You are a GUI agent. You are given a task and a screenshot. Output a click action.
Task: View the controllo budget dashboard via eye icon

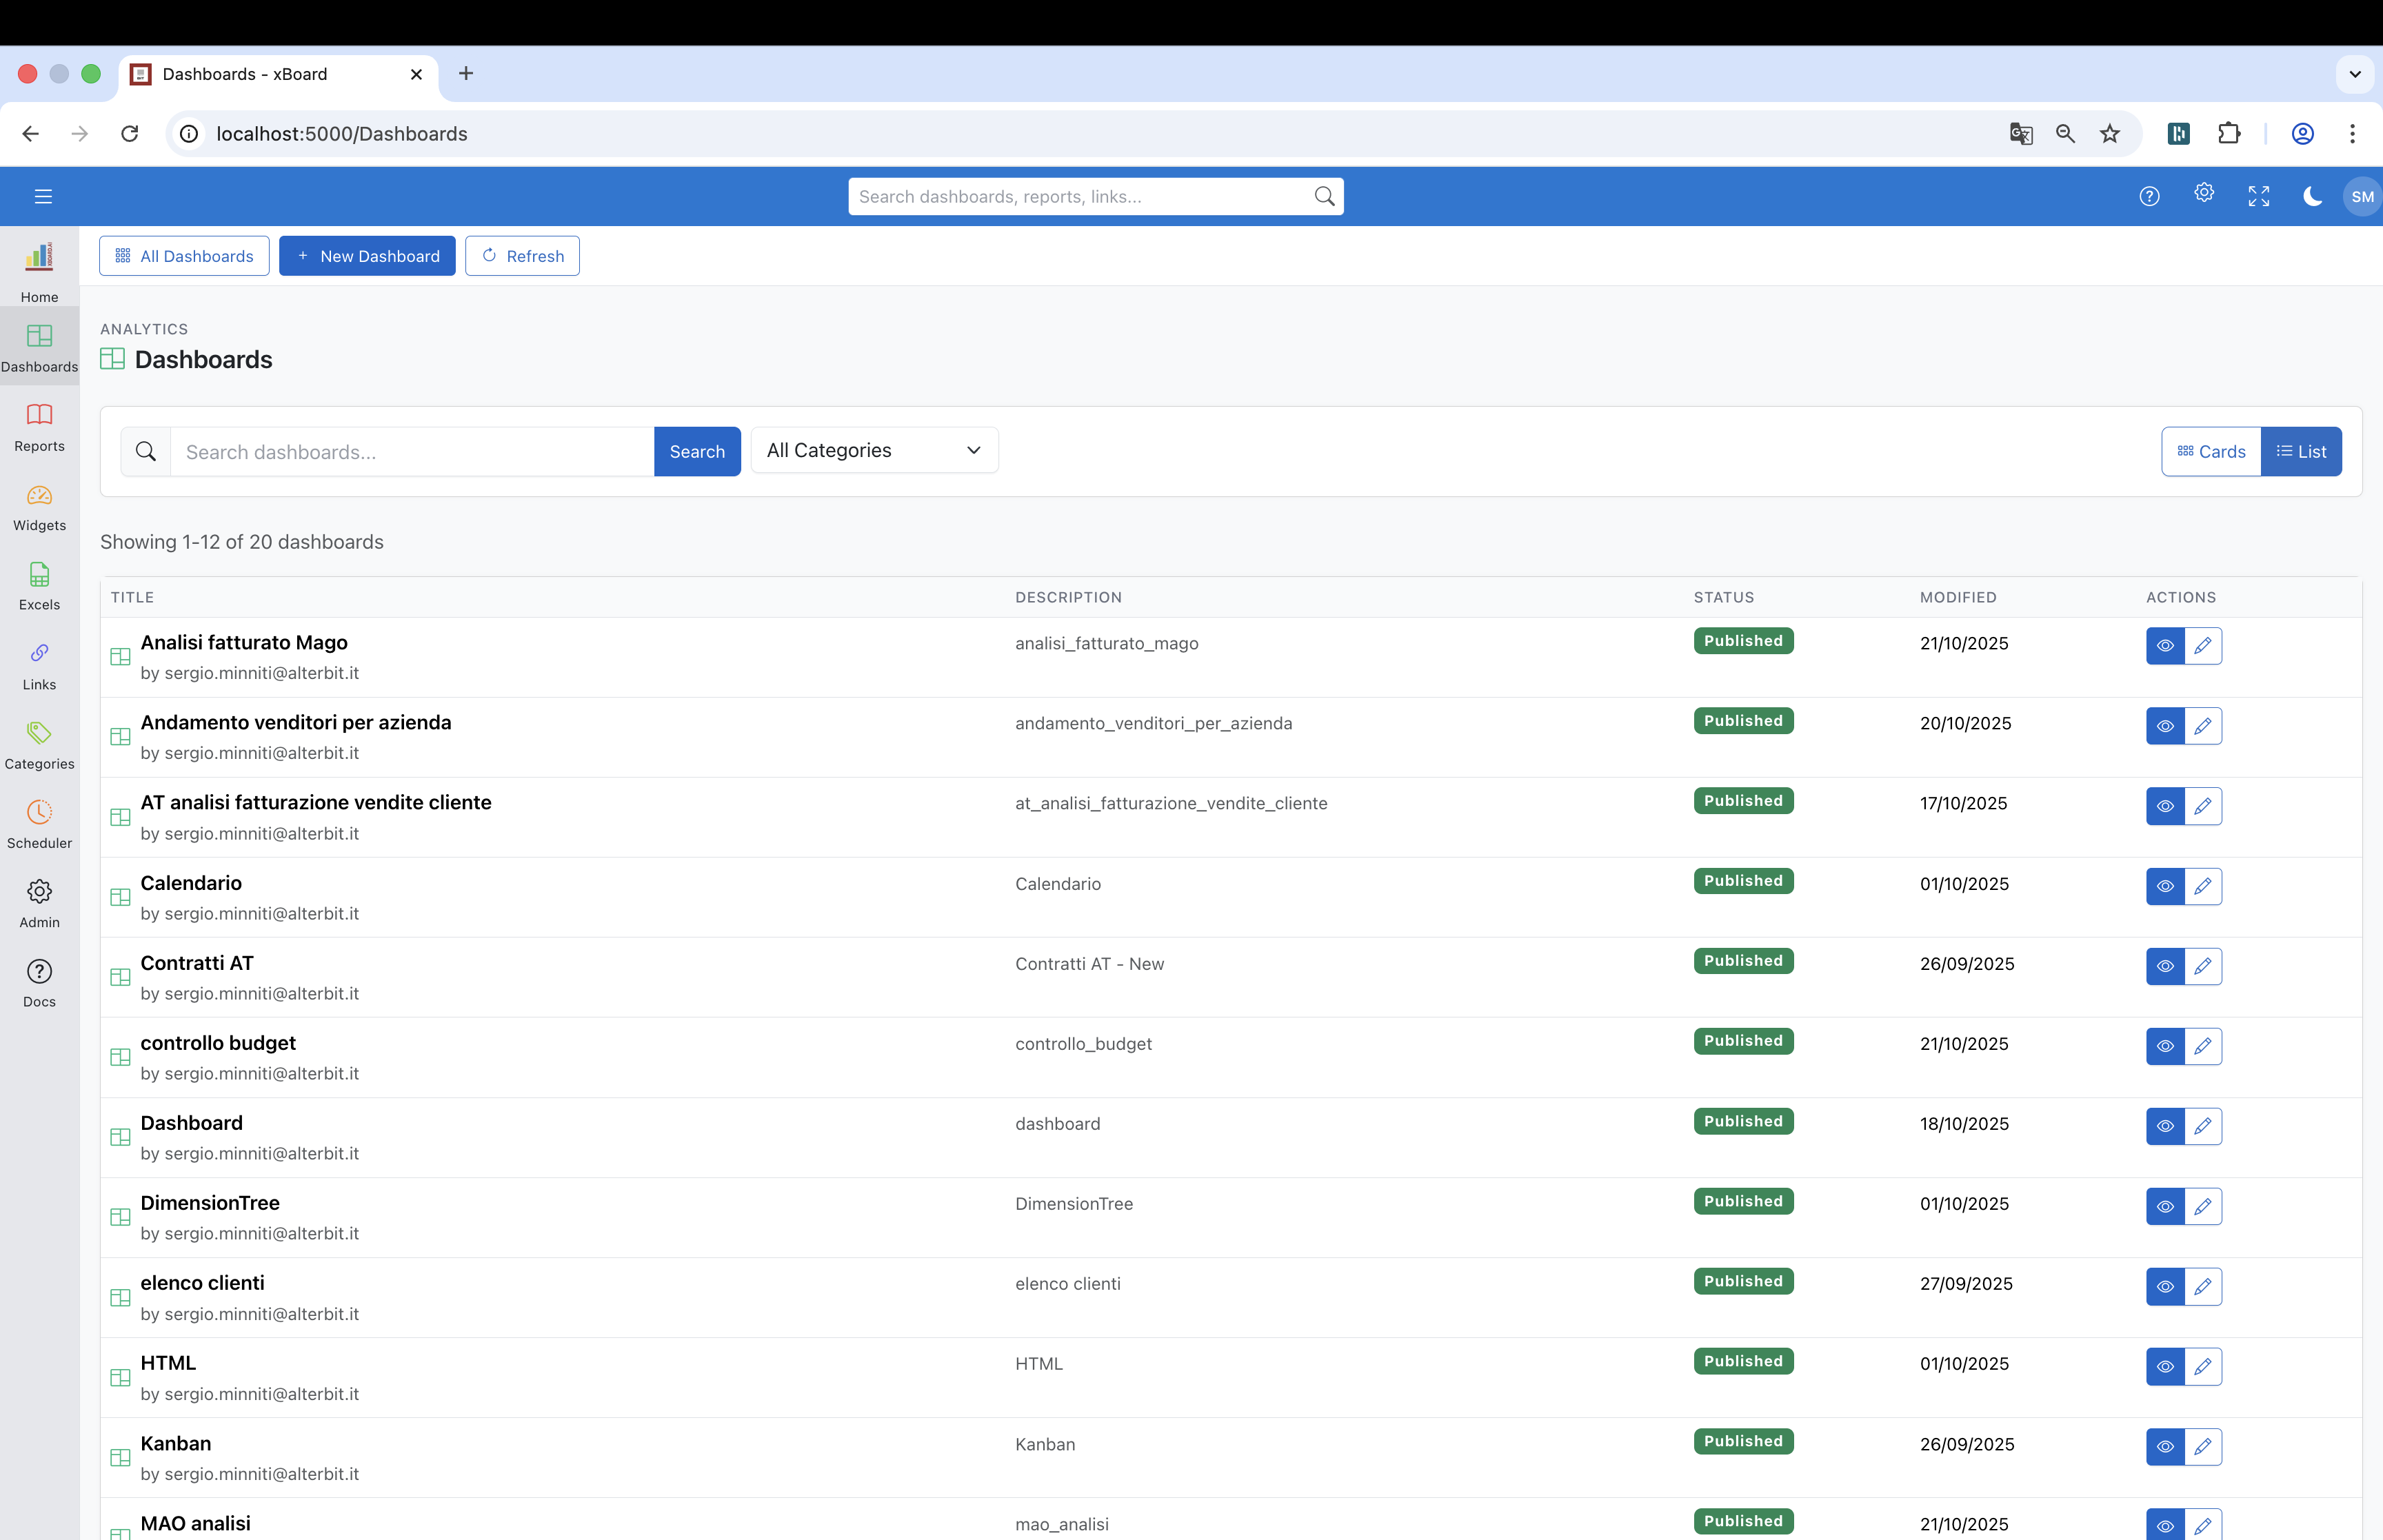coord(2165,1046)
